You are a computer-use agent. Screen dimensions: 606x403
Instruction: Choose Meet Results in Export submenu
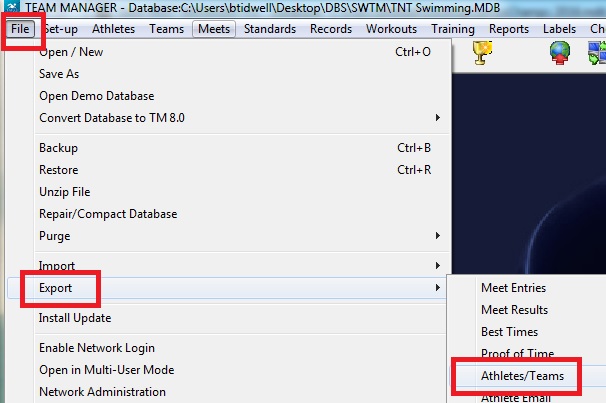coord(527,310)
